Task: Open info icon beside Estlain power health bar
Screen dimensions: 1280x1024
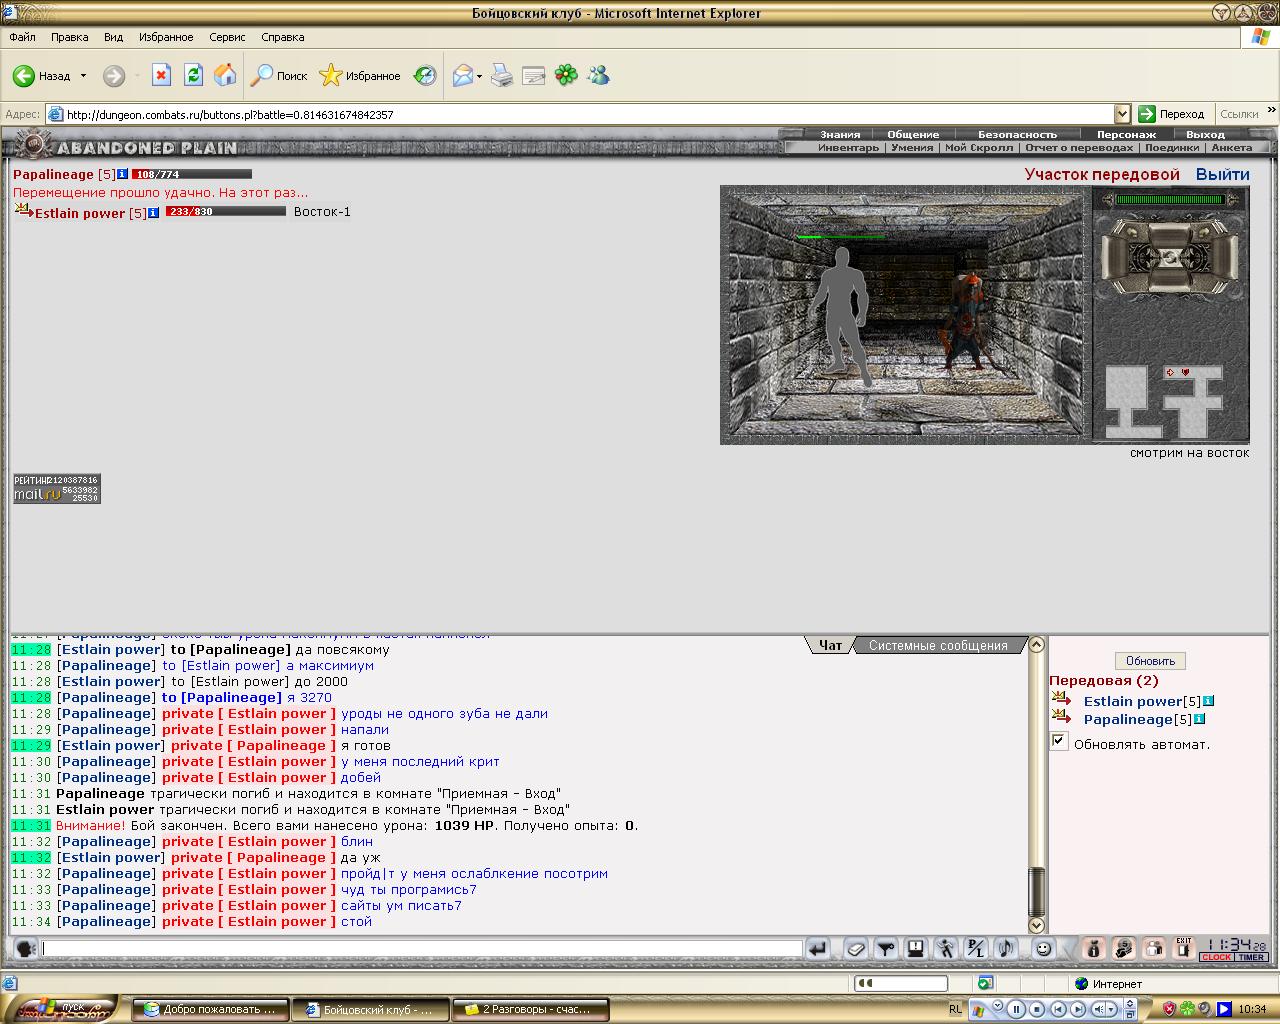Action: point(153,213)
